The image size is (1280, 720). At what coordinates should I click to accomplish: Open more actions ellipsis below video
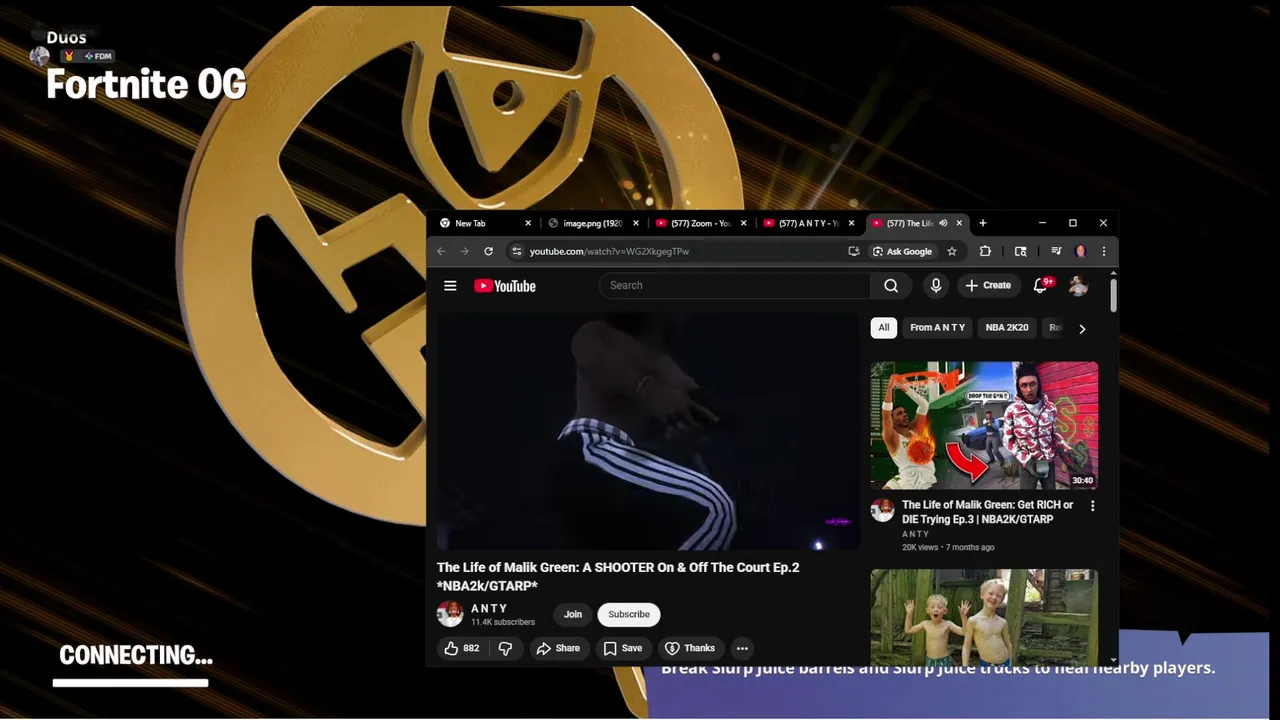coord(742,648)
